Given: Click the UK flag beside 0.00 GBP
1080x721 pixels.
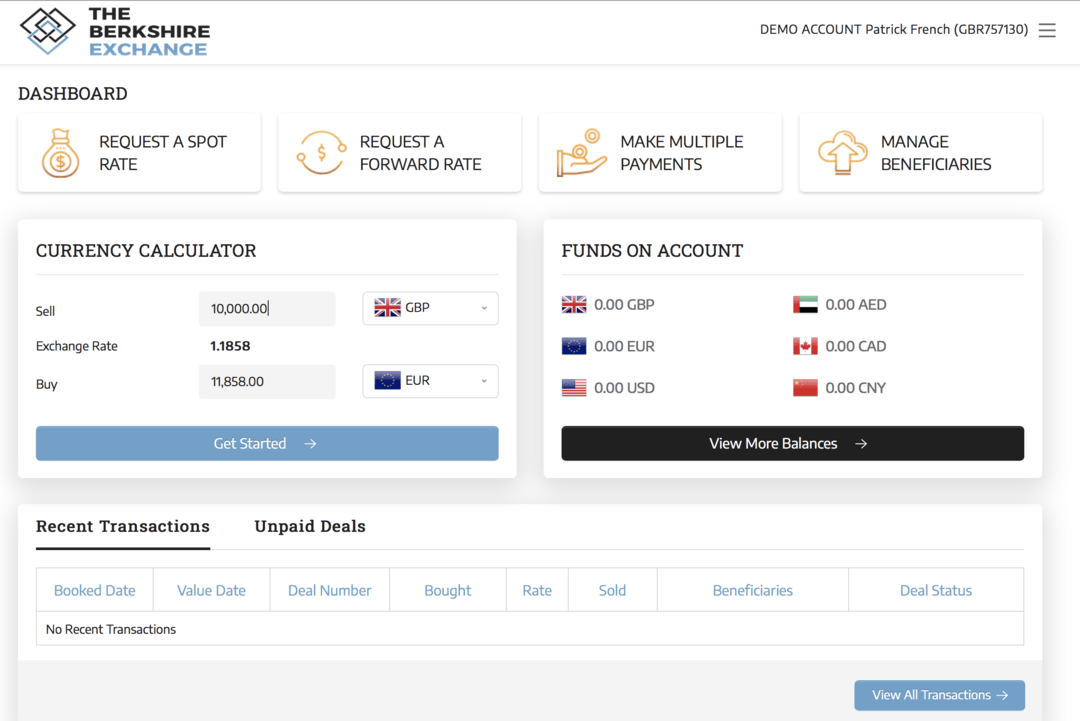Looking at the screenshot, I should click(574, 304).
